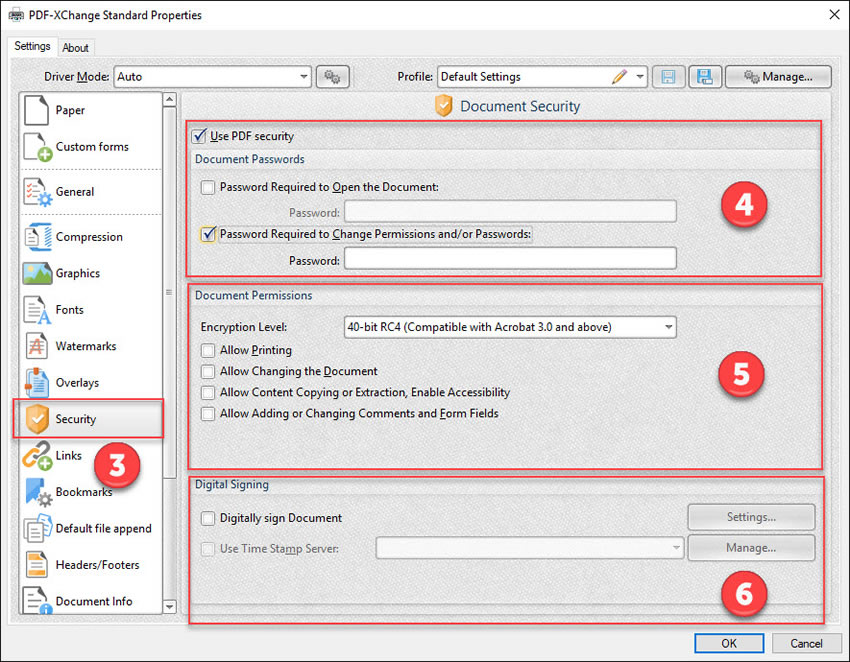Select Paper label in the category list
The image size is (850, 662).
point(70,110)
